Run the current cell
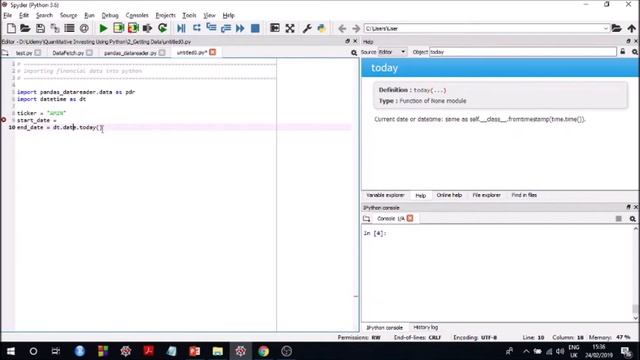The height and width of the screenshot is (360, 640). tap(118, 28)
